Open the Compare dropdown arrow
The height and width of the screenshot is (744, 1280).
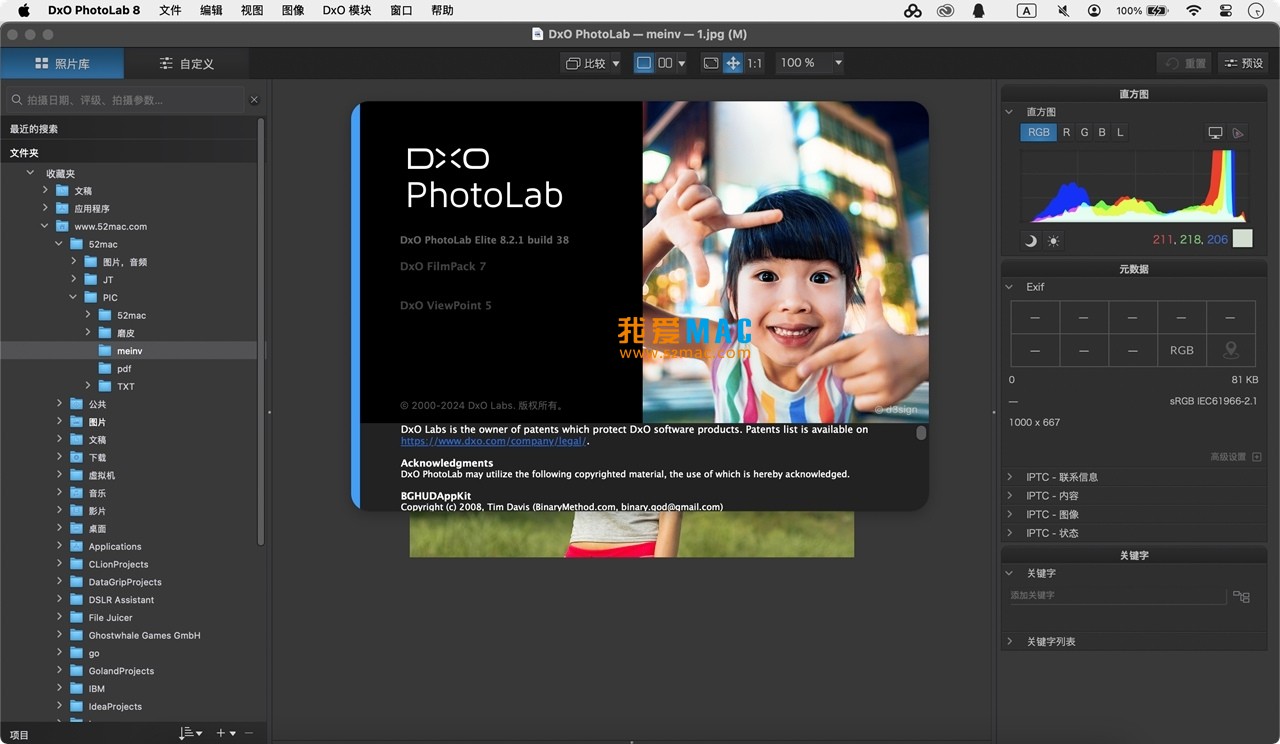(615, 64)
